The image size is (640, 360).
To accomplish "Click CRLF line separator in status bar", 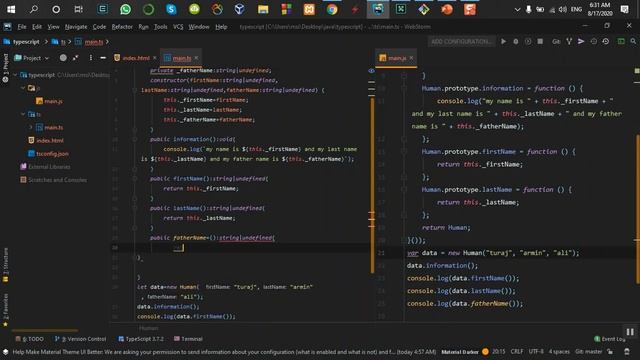I will click(517, 351).
